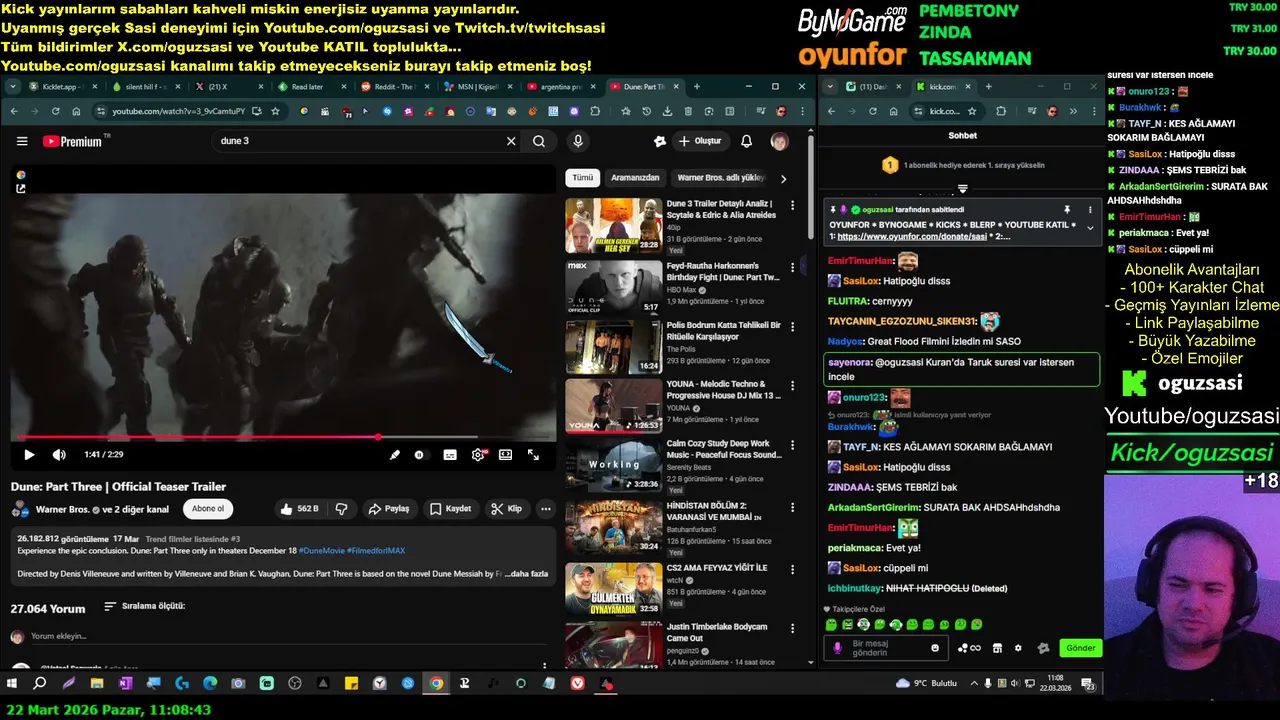This screenshot has width=1280, height=720.
Task: Send chat message with Gönder button
Action: pos(1080,648)
